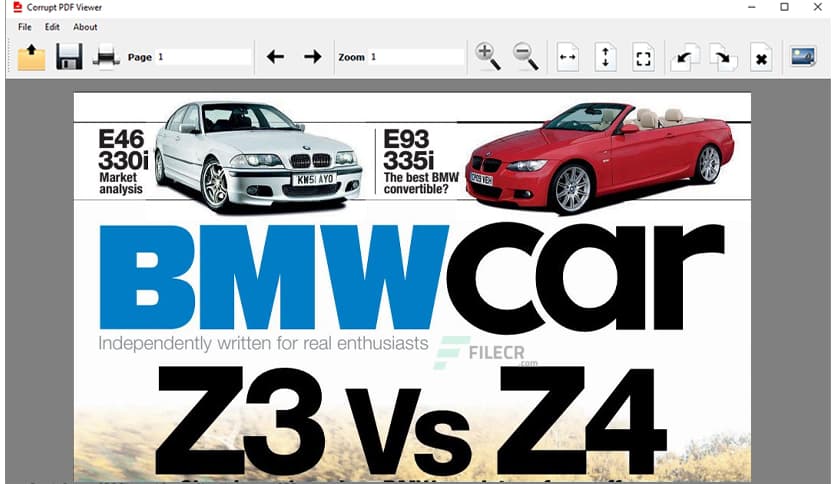This screenshot has height=484, width=836.
Task: Click the Corrupt PDF Viewer app icon
Action: (18, 7)
